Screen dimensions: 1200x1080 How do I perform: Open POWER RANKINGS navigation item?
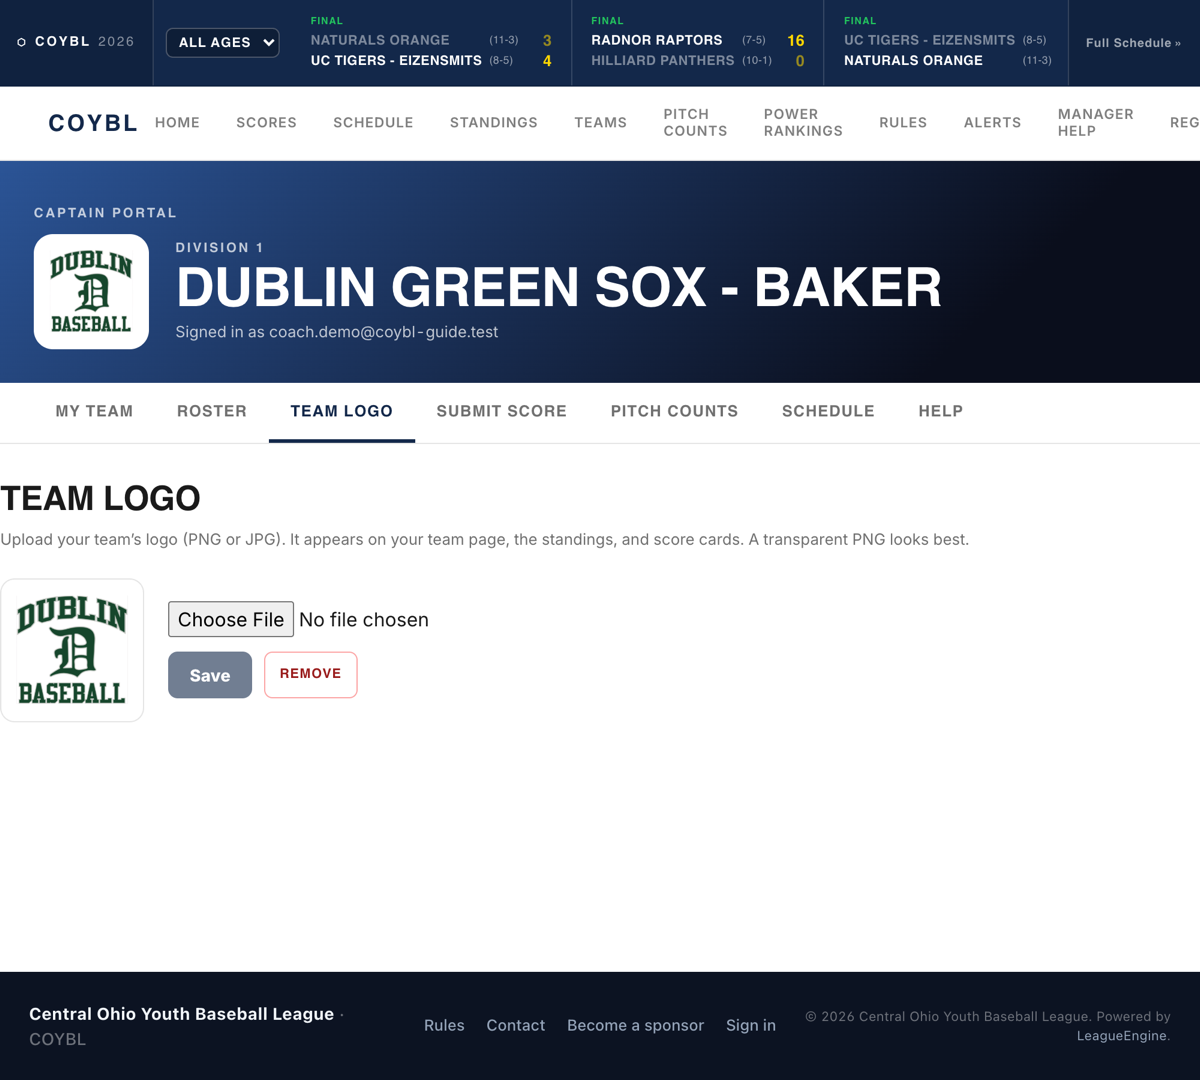pyautogui.click(x=803, y=123)
